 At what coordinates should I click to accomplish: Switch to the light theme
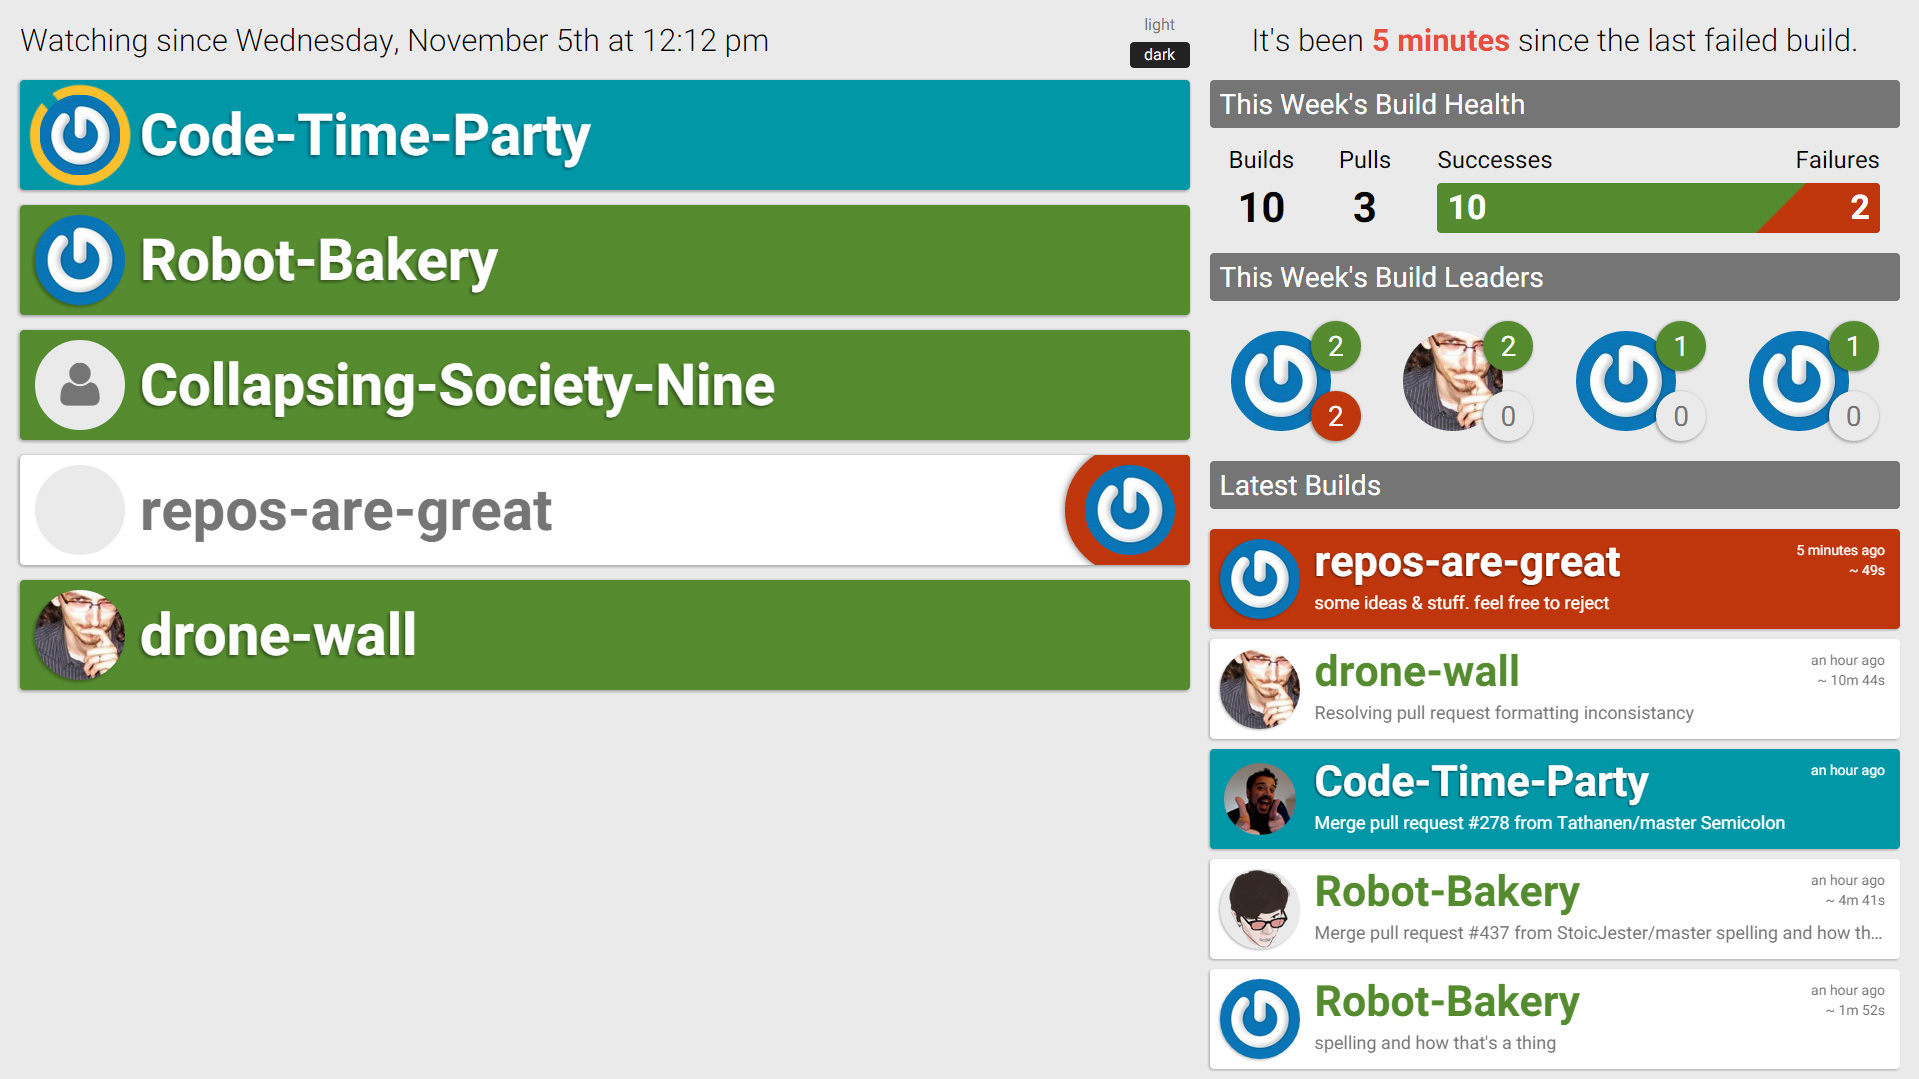[1159, 24]
